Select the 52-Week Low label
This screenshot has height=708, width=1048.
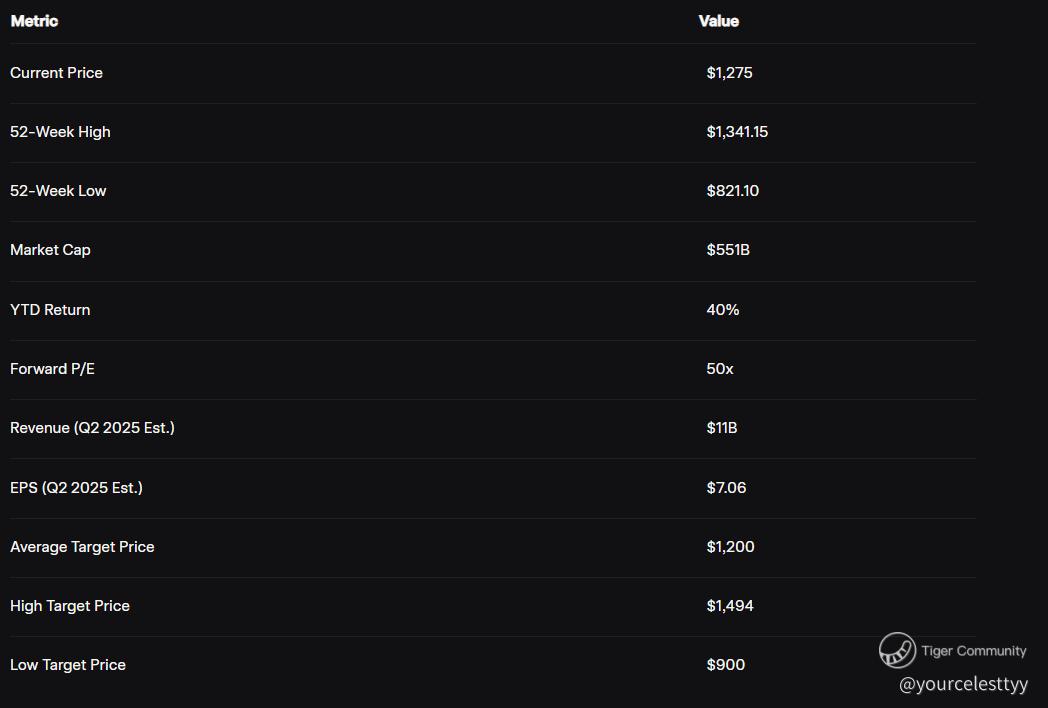click(x=58, y=191)
